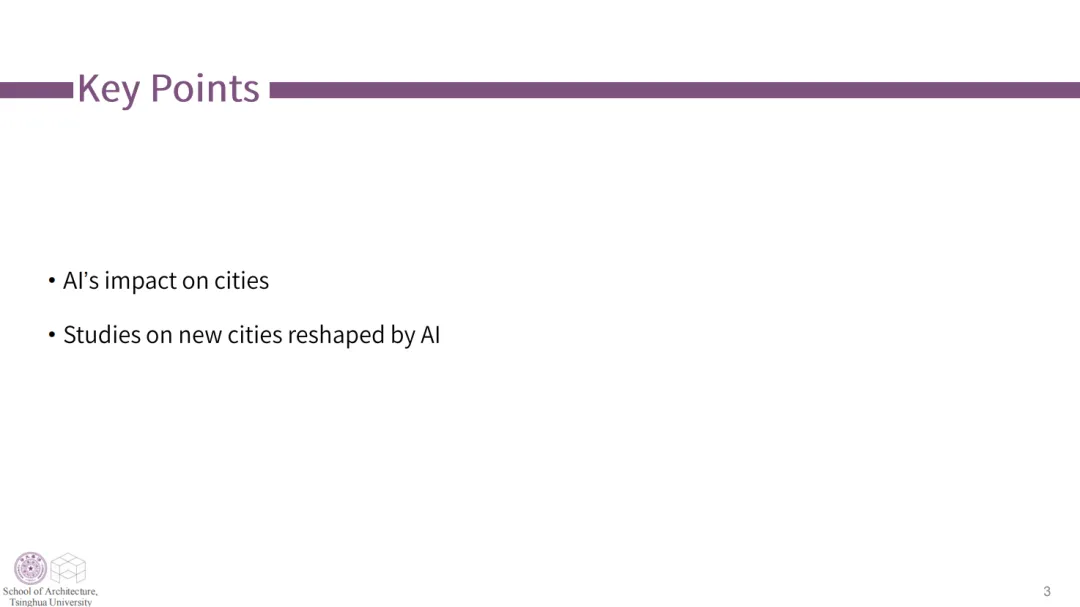The height and width of the screenshot is (607, 1080).
Task: Click the word "on" in the first bullet
Action: tap(195, 281)
